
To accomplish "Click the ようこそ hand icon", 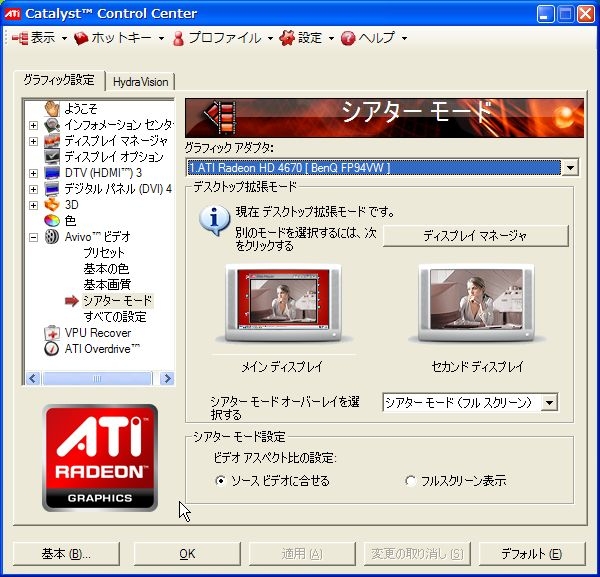I will tap(52, 109).
